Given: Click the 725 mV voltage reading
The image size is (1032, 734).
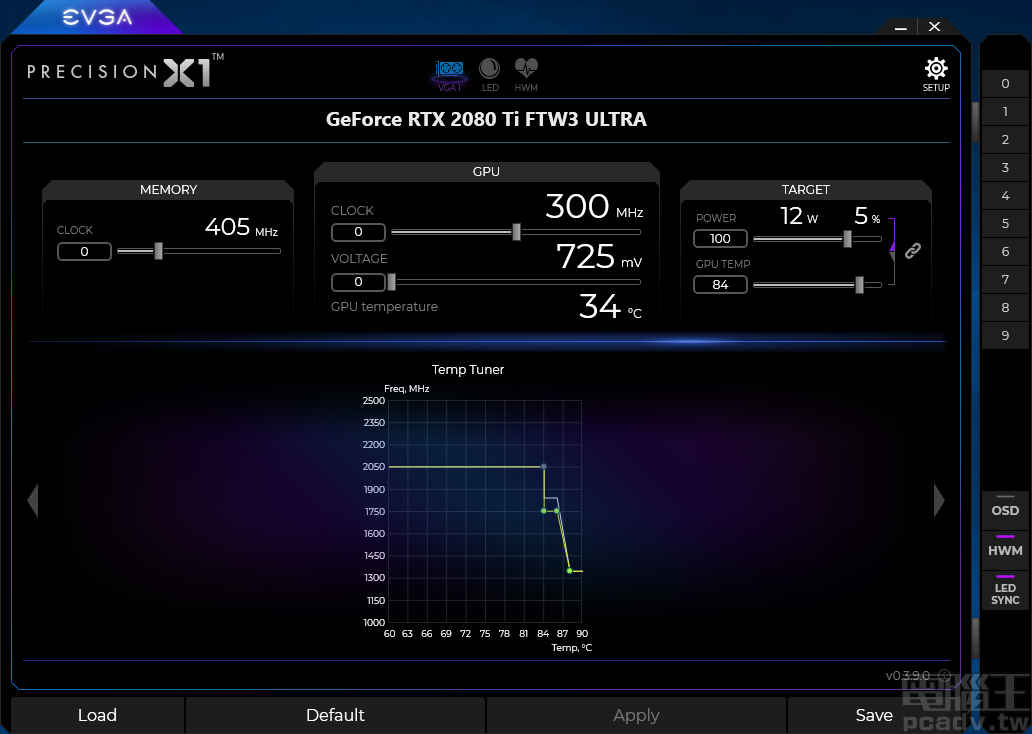Looking at the screenshot, I should pyautogui.click(x=599, y=256).
